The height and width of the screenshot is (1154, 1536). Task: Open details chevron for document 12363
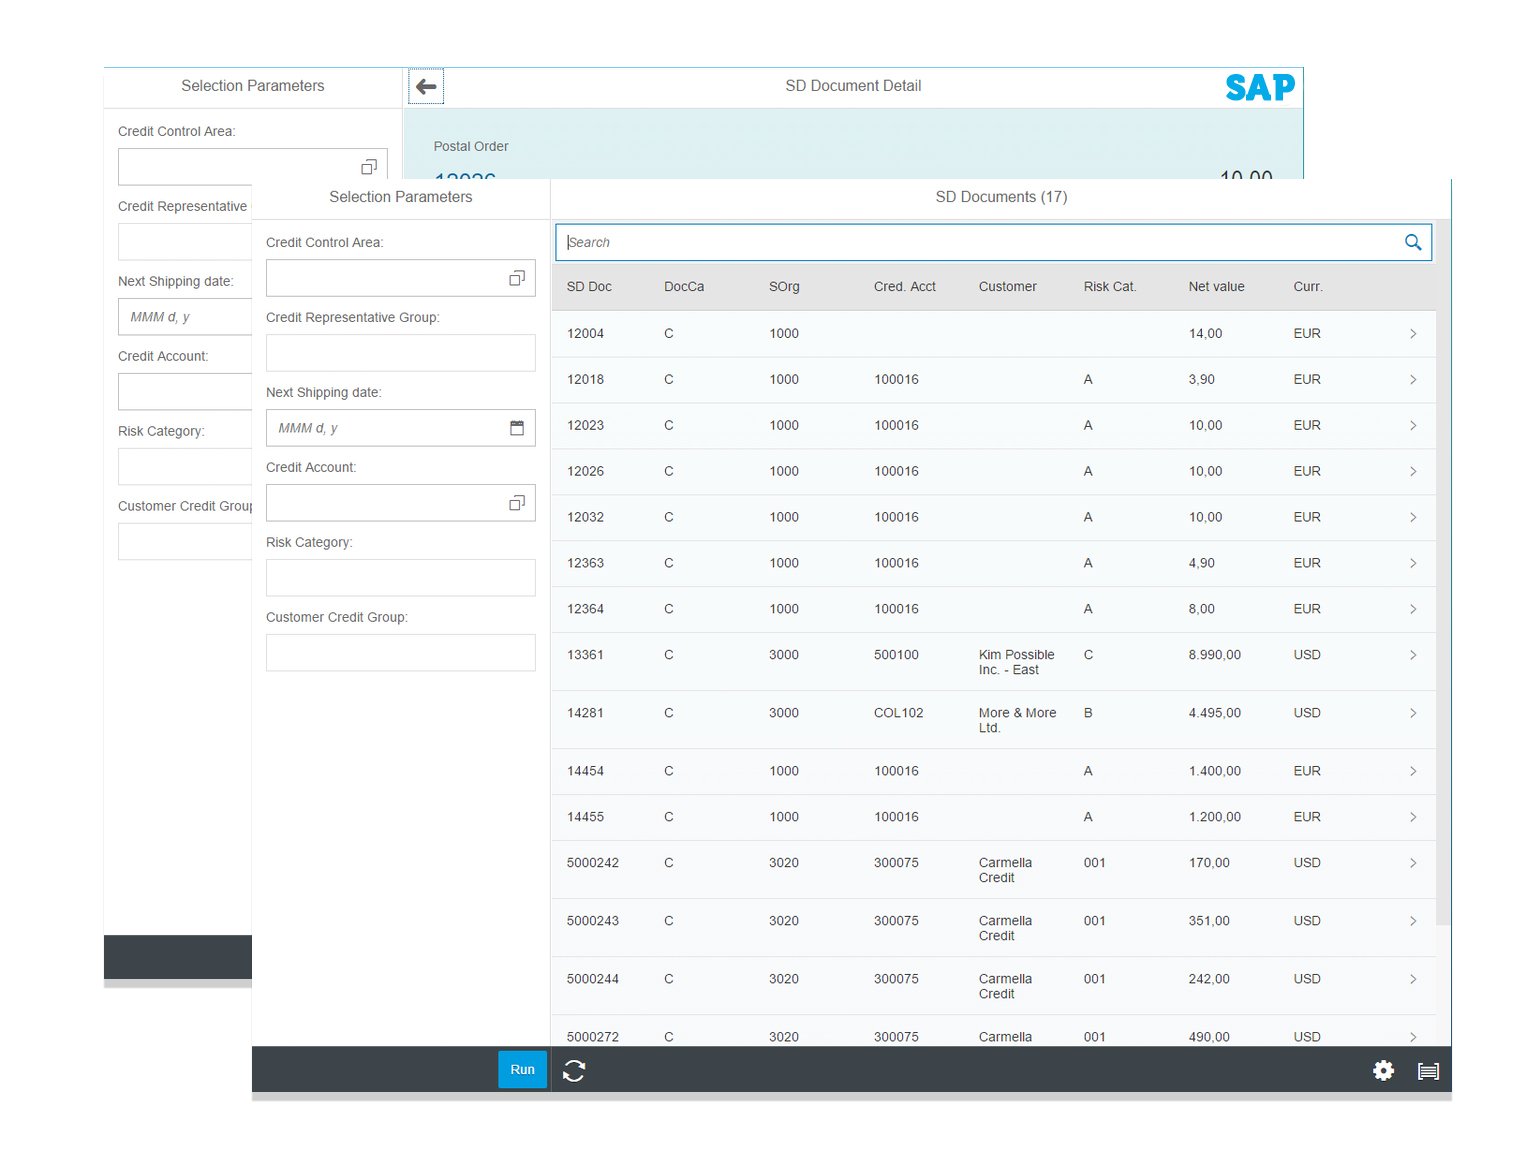click(1413, 564)
